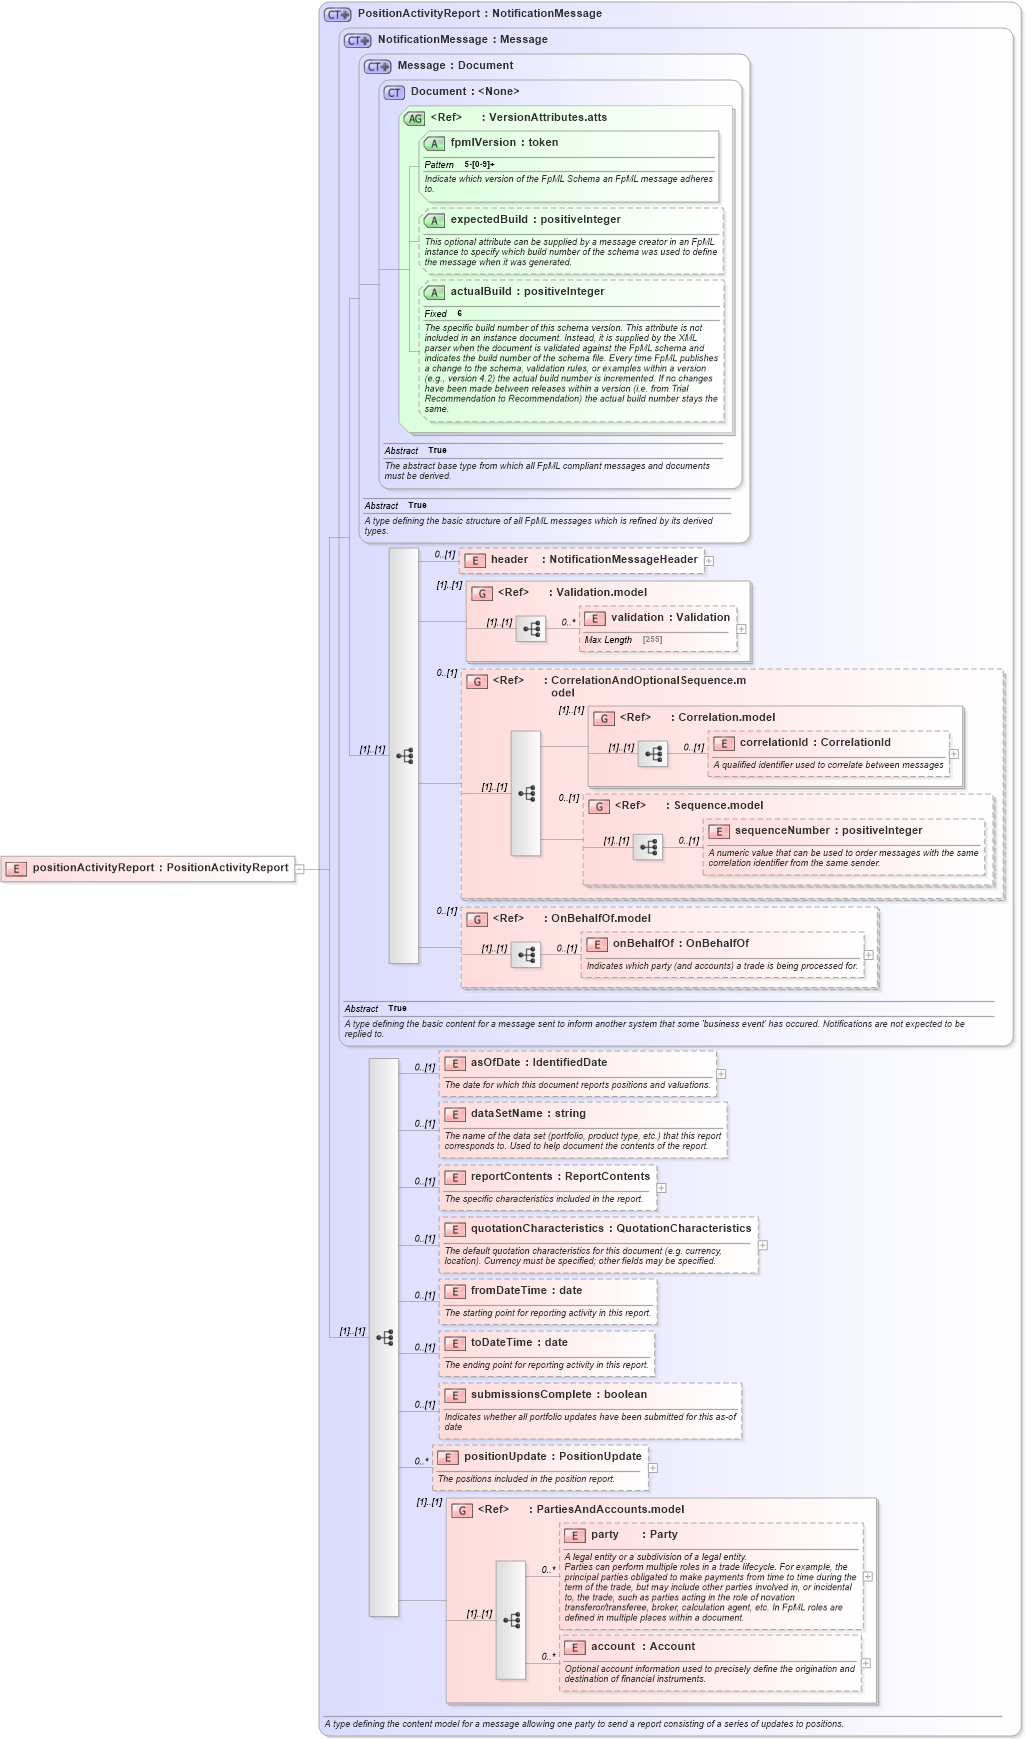Screen dimensions: 1026x1739
Task: Click the E icon of quotationCharacteristics
Action: [x=455, y=1229]
